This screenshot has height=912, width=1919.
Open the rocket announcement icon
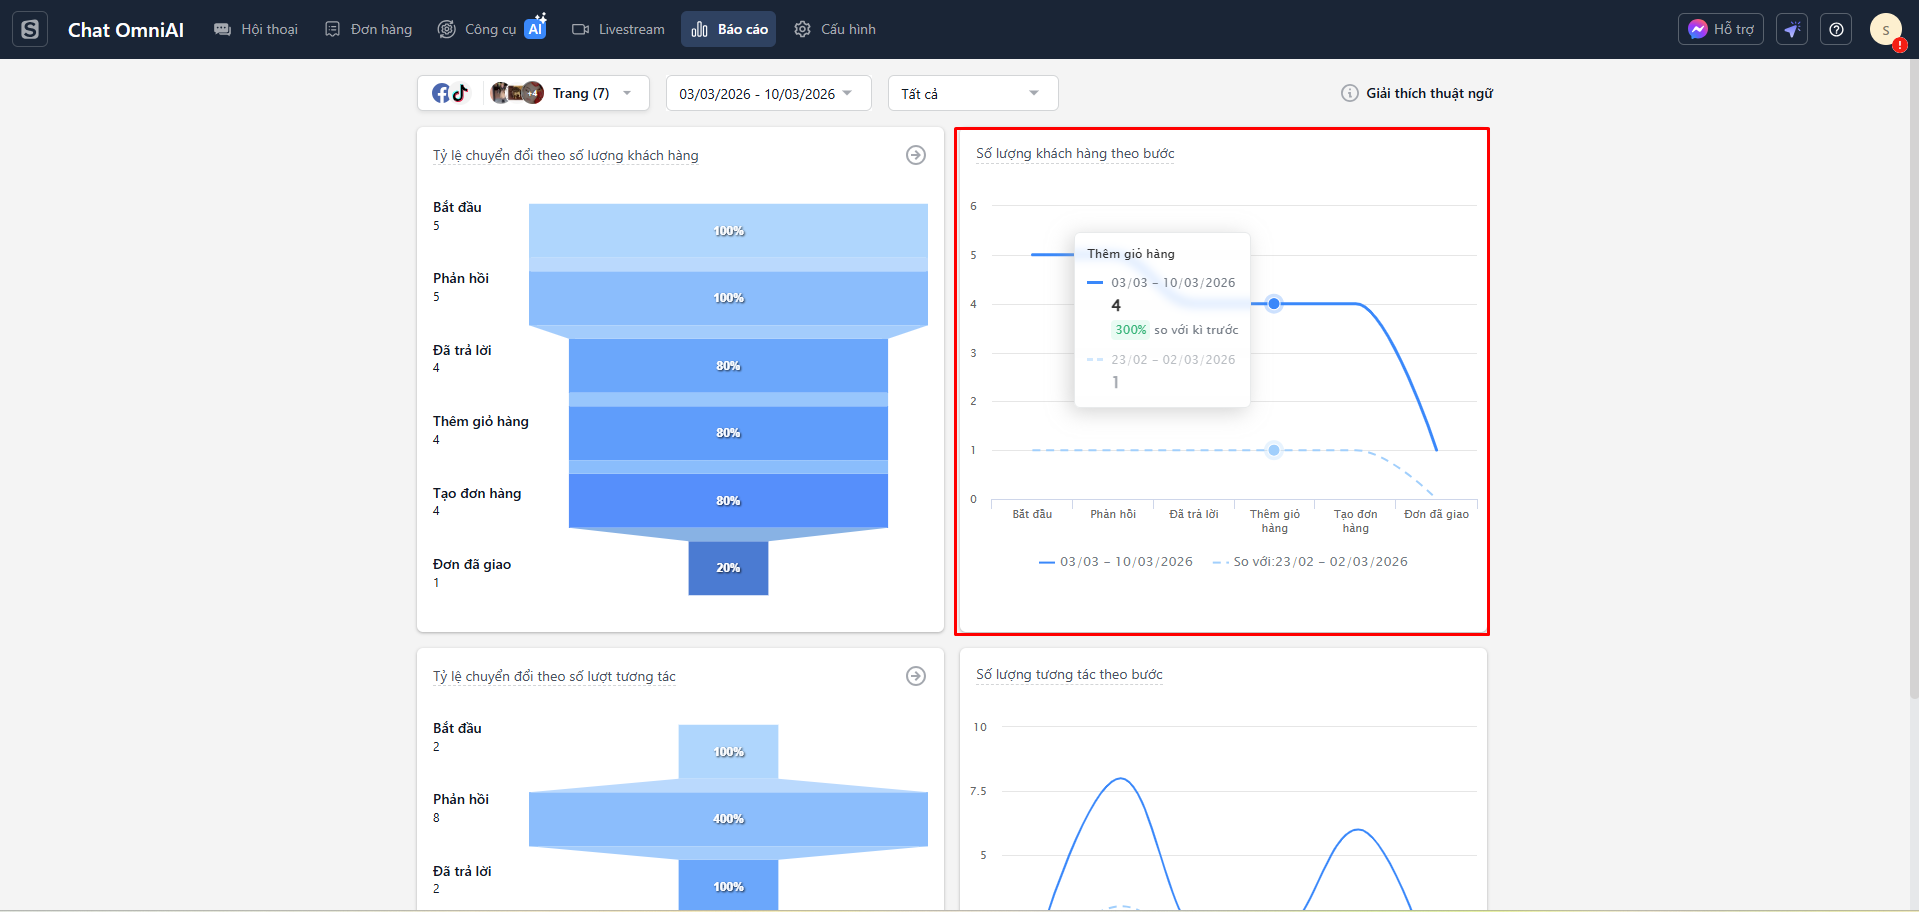[x=1792, y=30]
